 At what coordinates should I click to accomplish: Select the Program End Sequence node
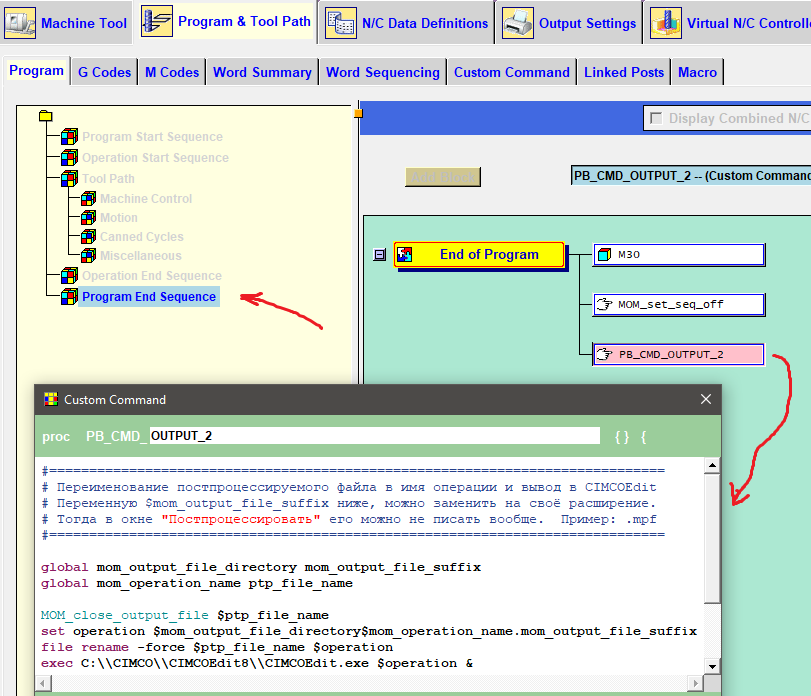pos(148,297)
